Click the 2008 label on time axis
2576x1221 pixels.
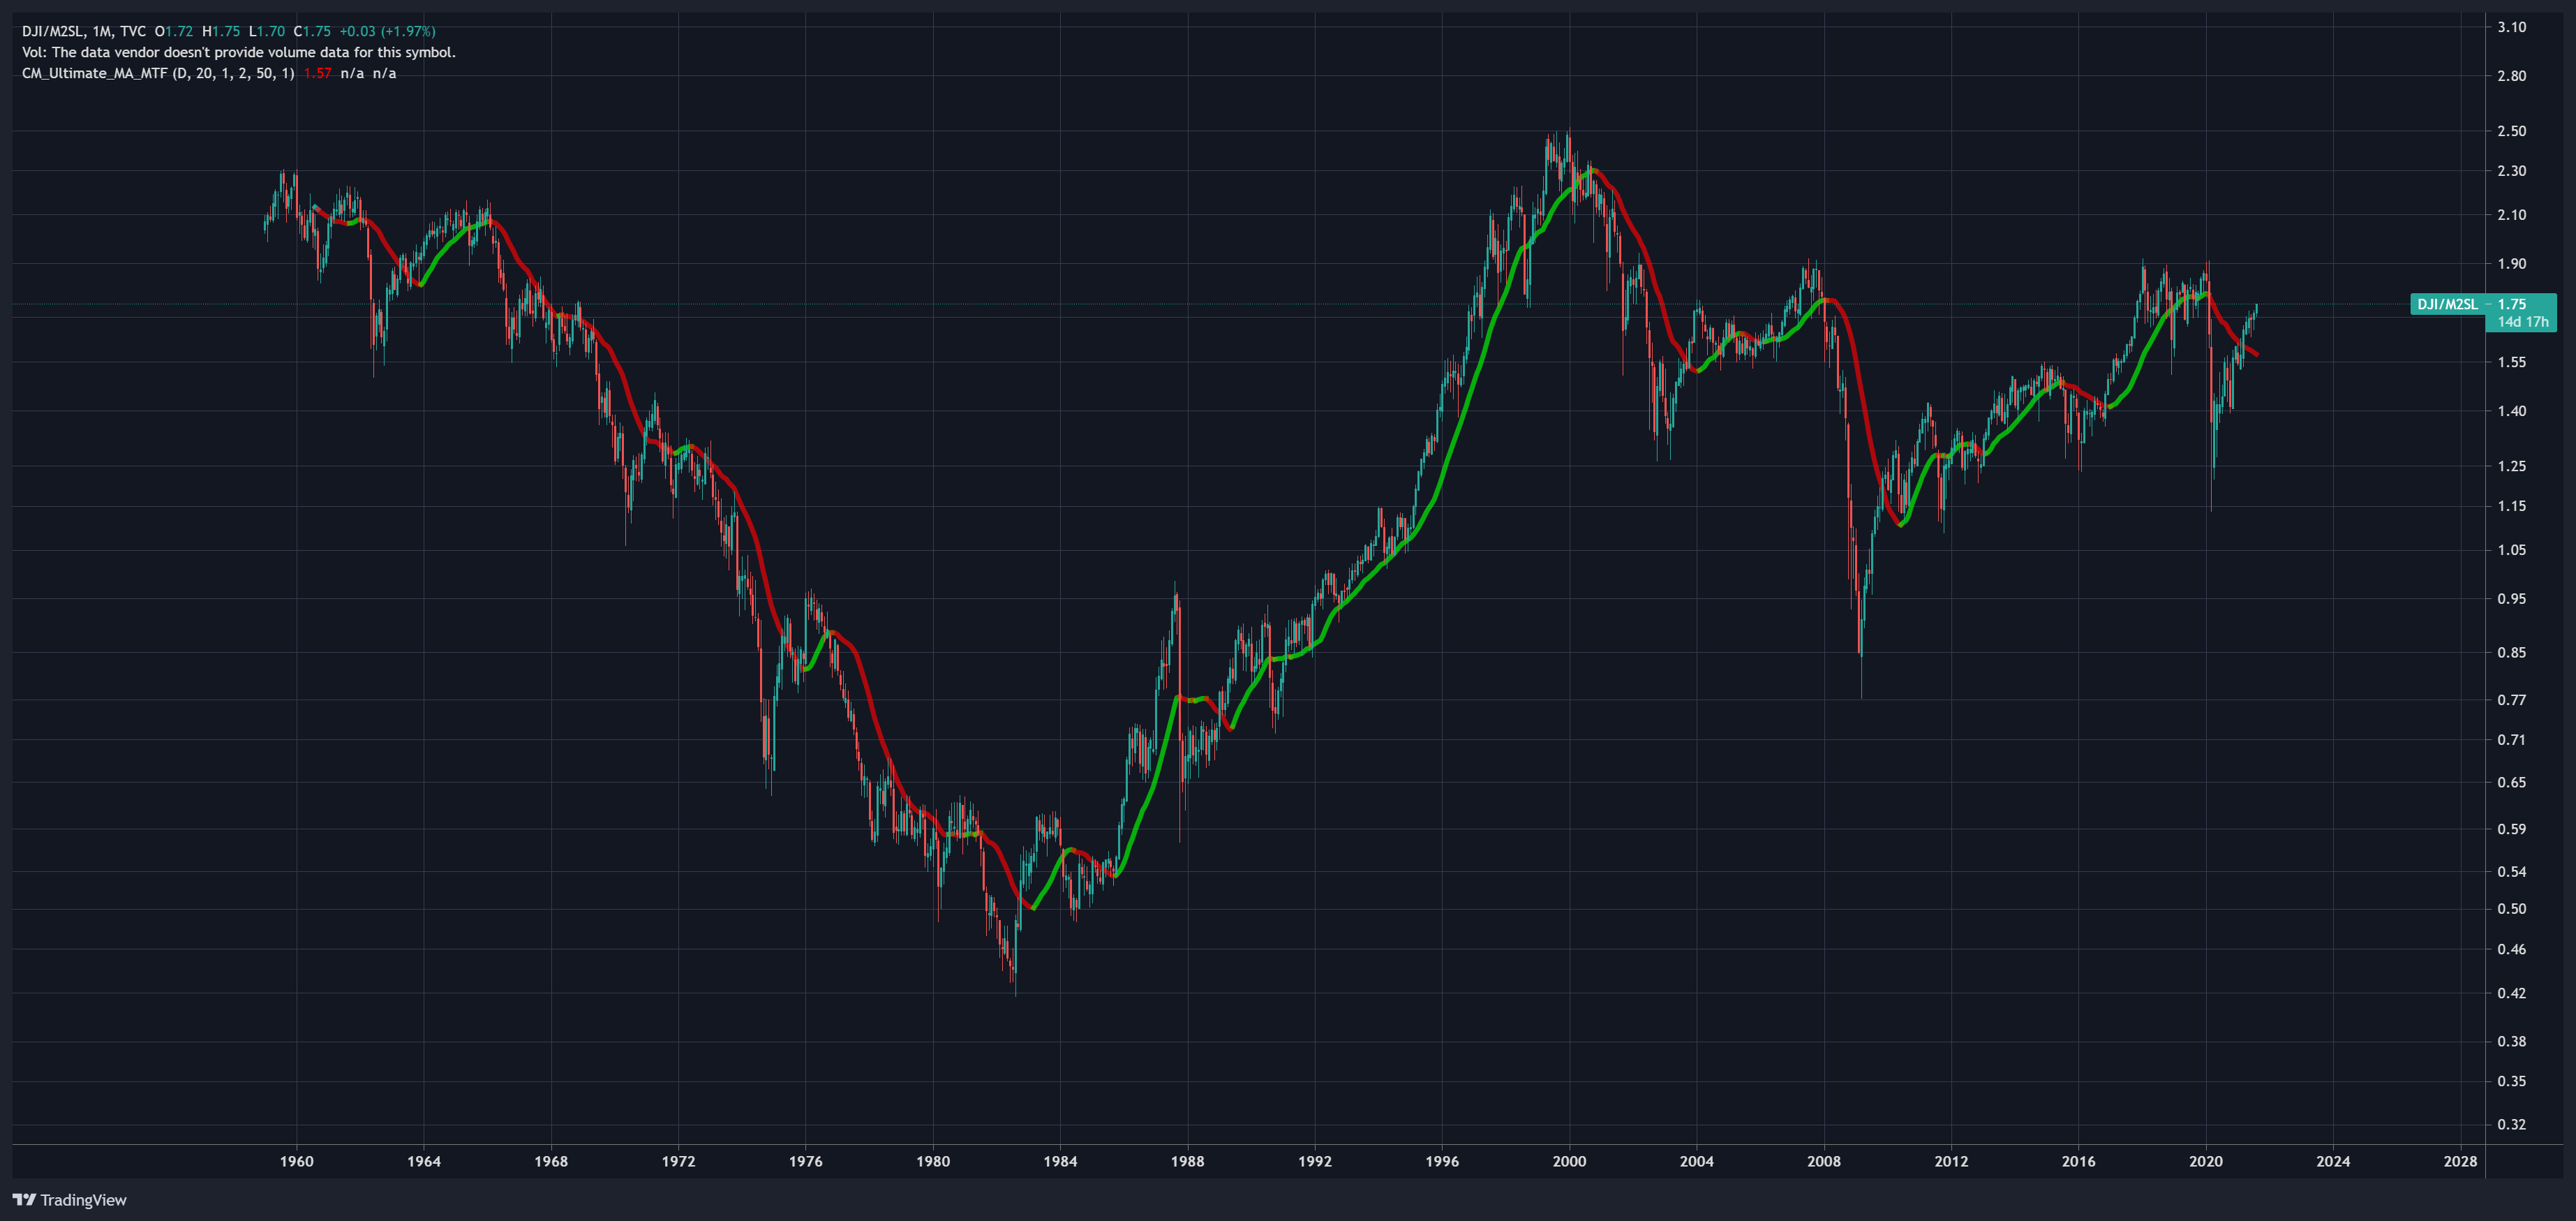pos(1824,1161)
